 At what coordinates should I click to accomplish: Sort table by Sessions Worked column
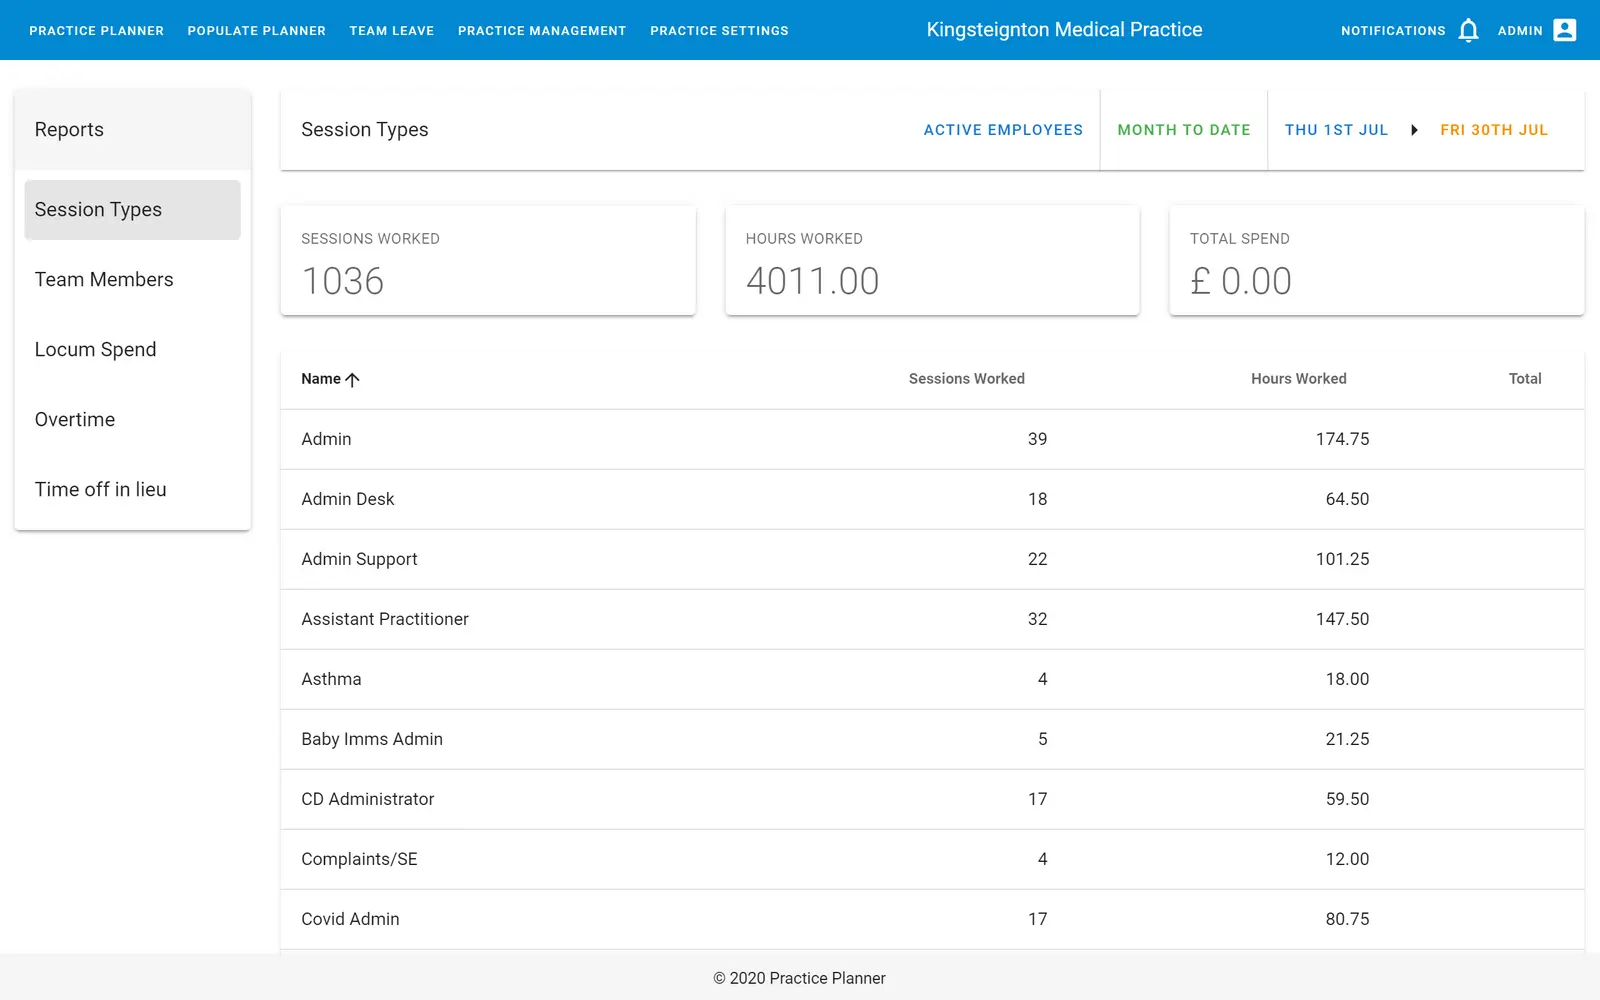coord(966,379)
